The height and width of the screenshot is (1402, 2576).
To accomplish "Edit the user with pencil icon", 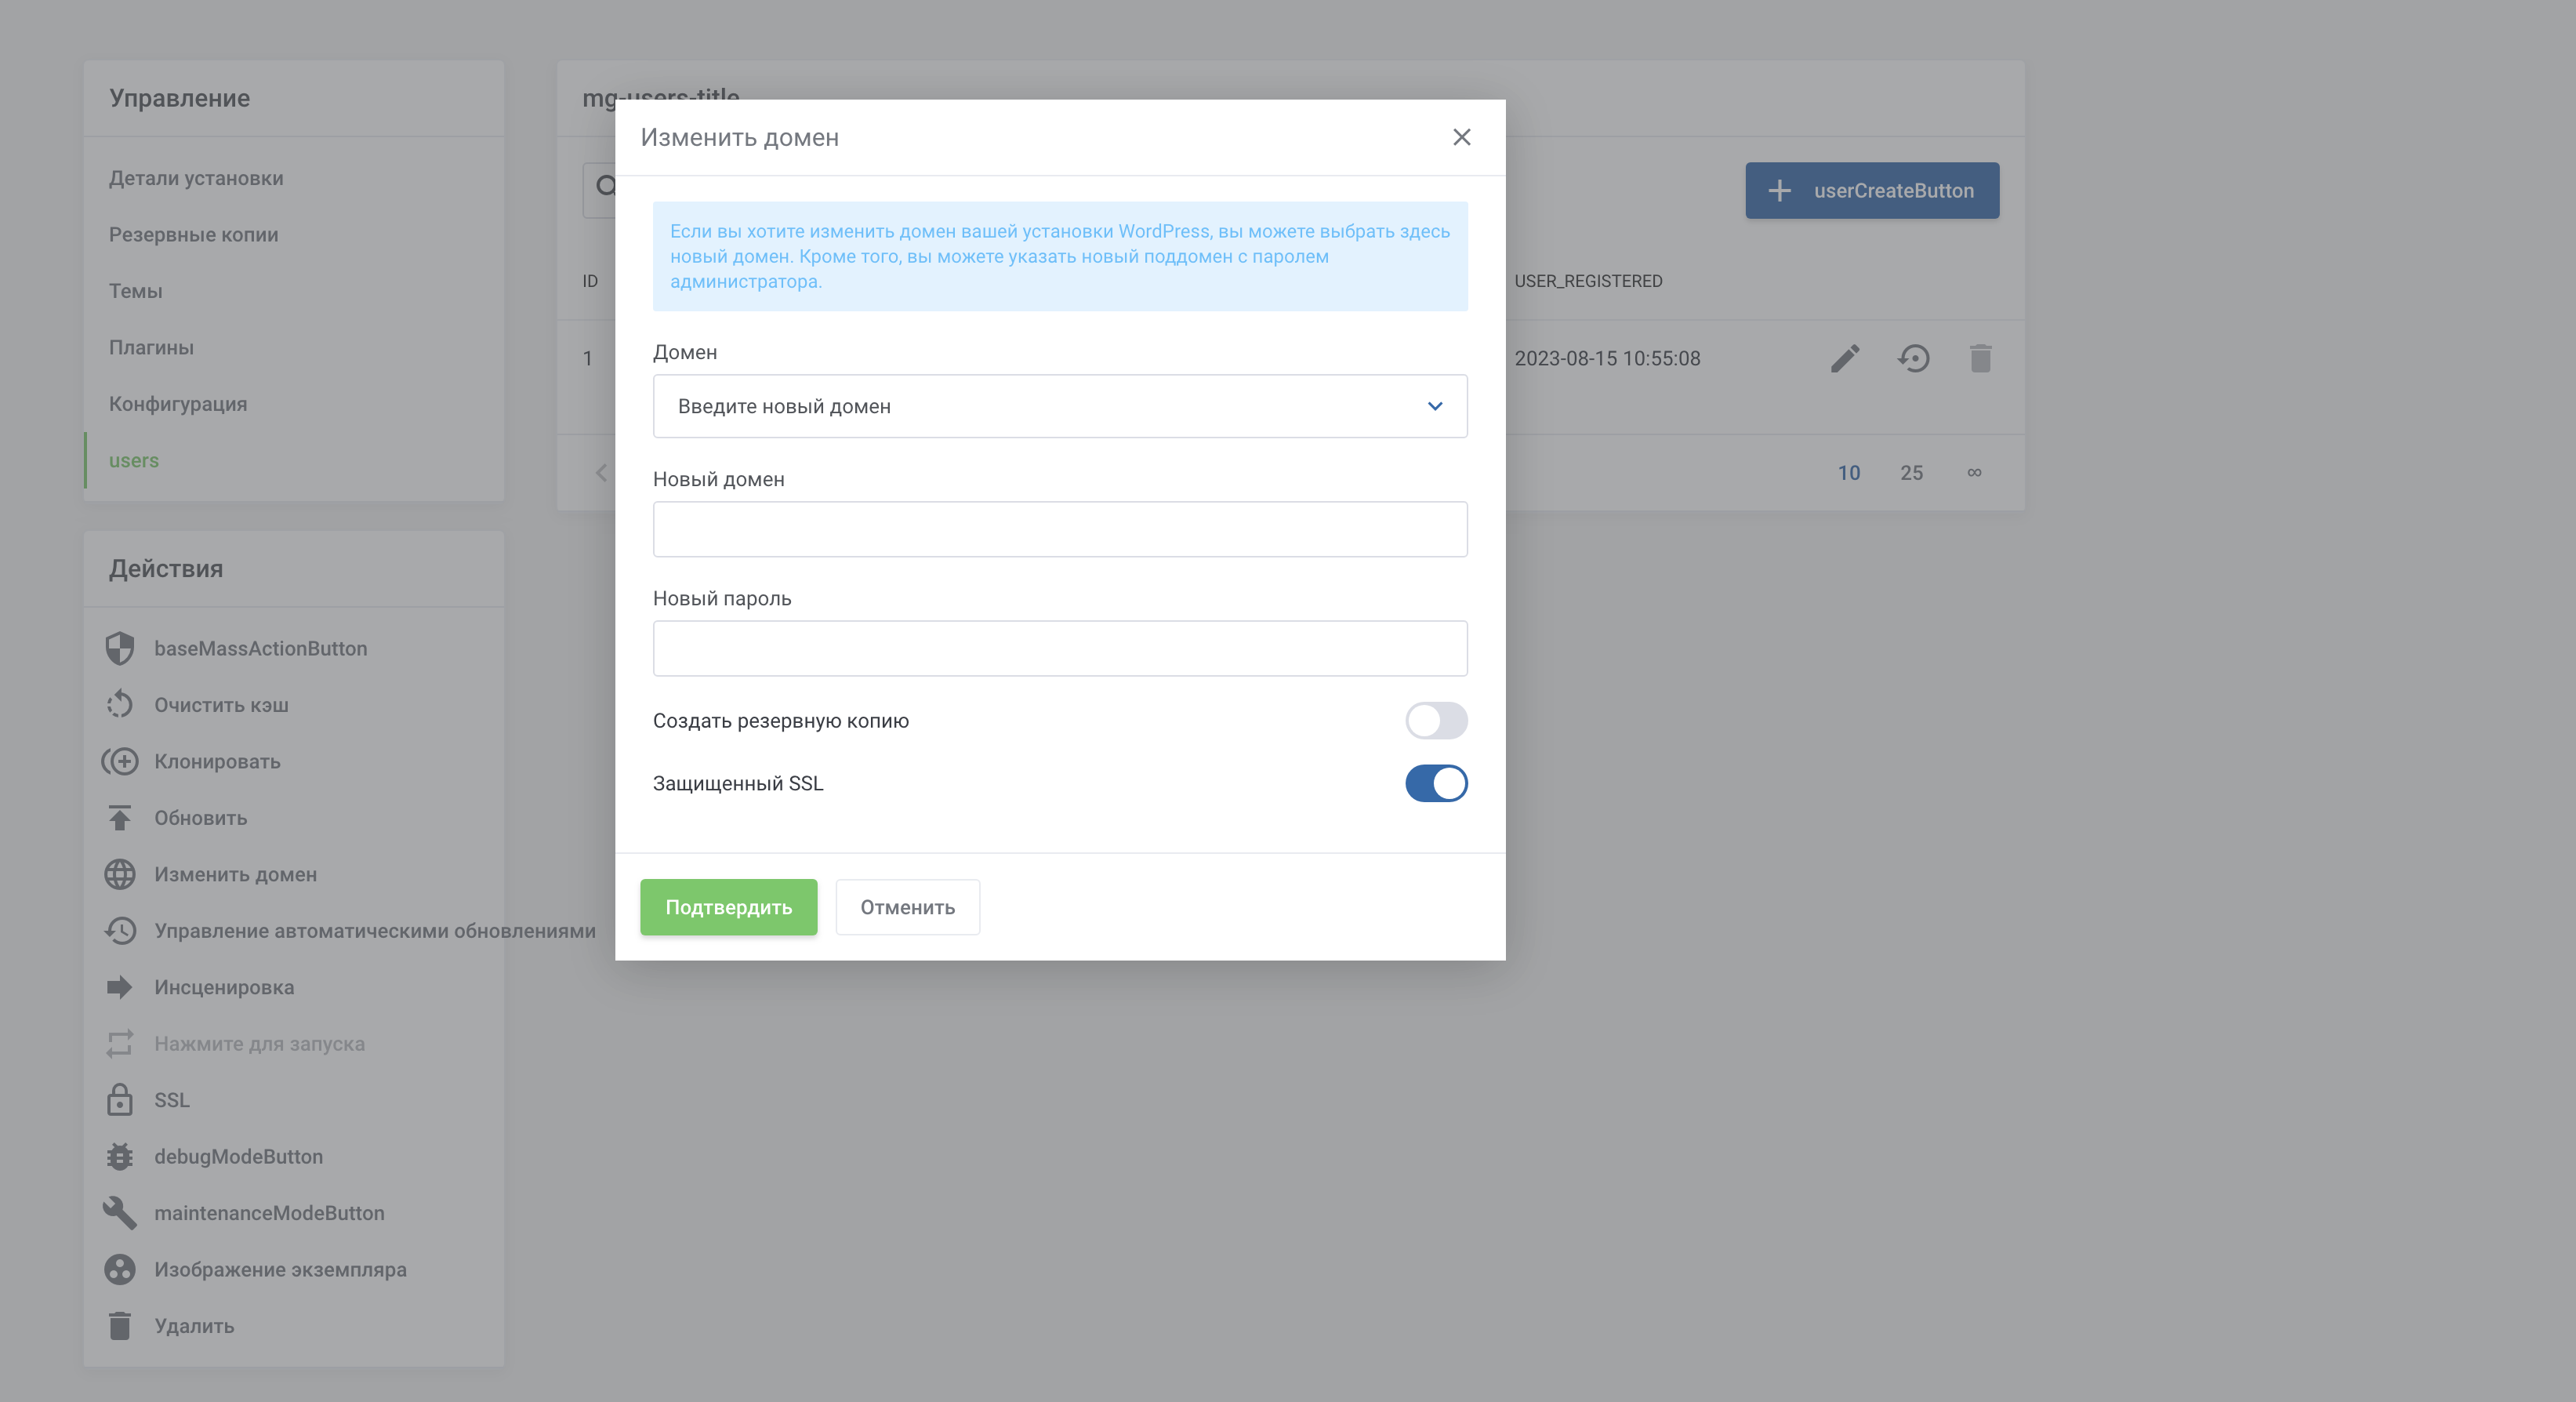I will pyautogui.click(x=1845, y=358).
